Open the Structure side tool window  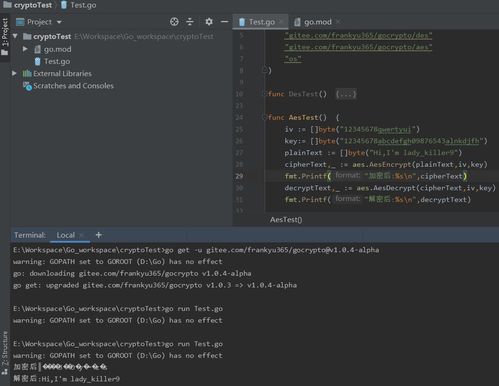5,353
